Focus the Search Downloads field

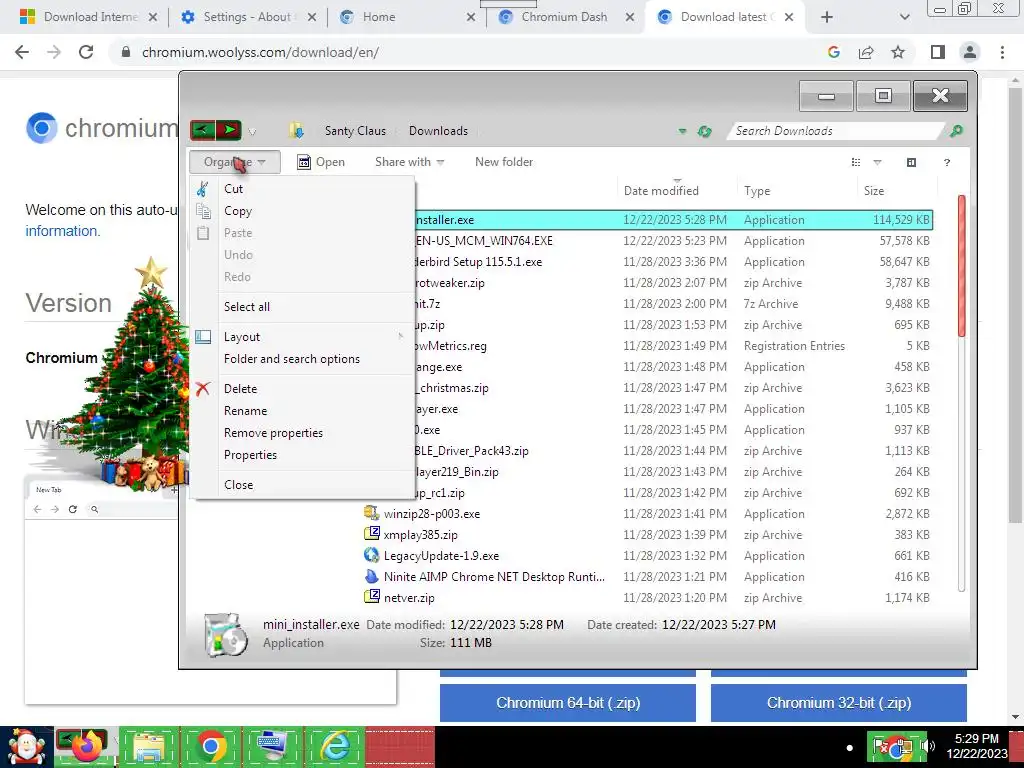pyautogui.click(x=836, y=131)
